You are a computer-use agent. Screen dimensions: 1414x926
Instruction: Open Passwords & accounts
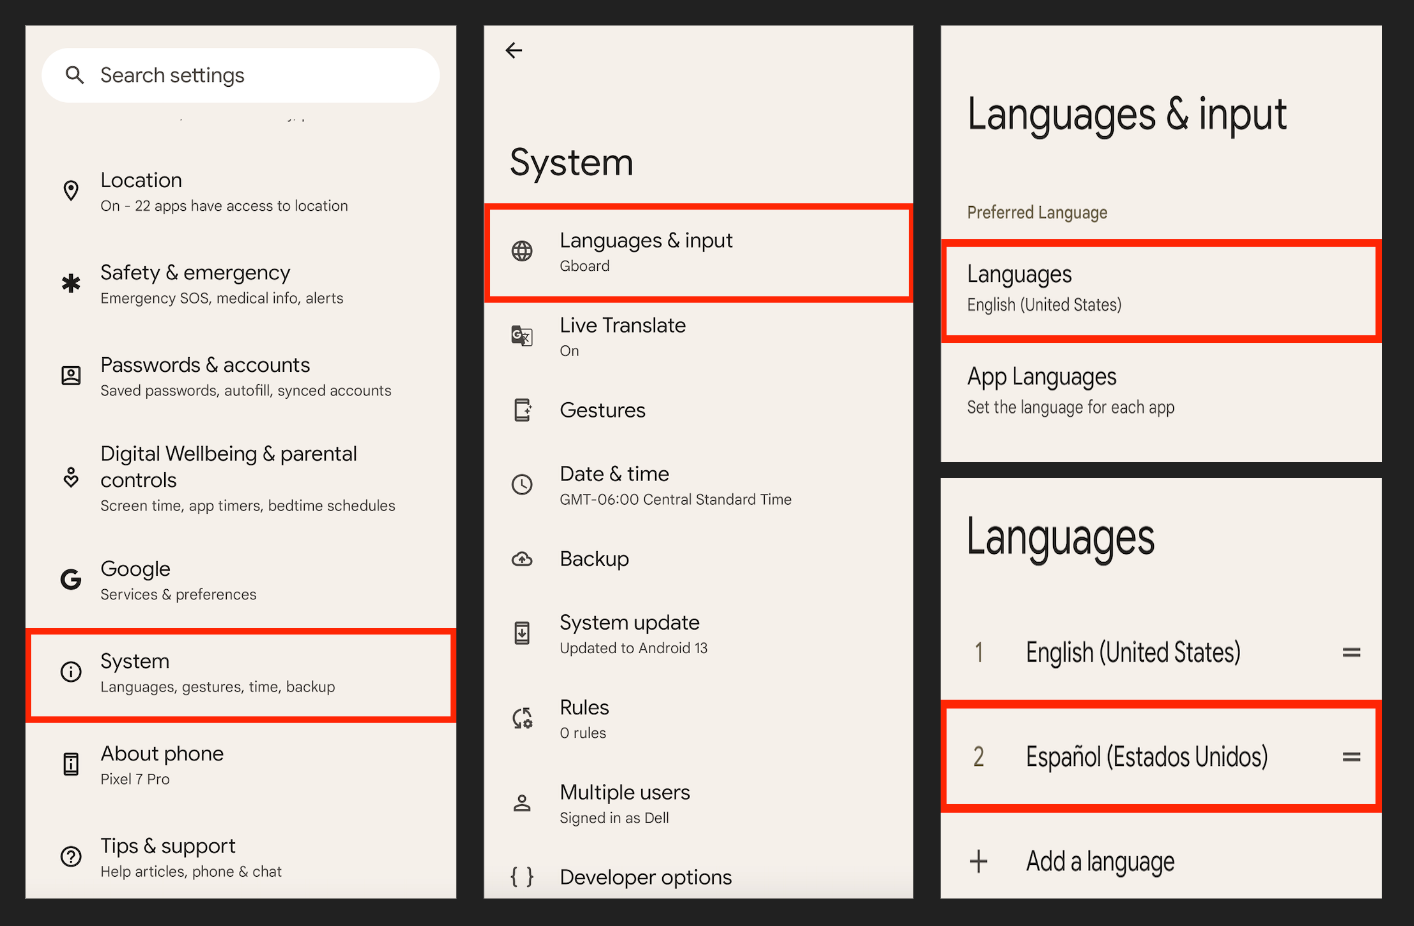(x=240, y=375)
